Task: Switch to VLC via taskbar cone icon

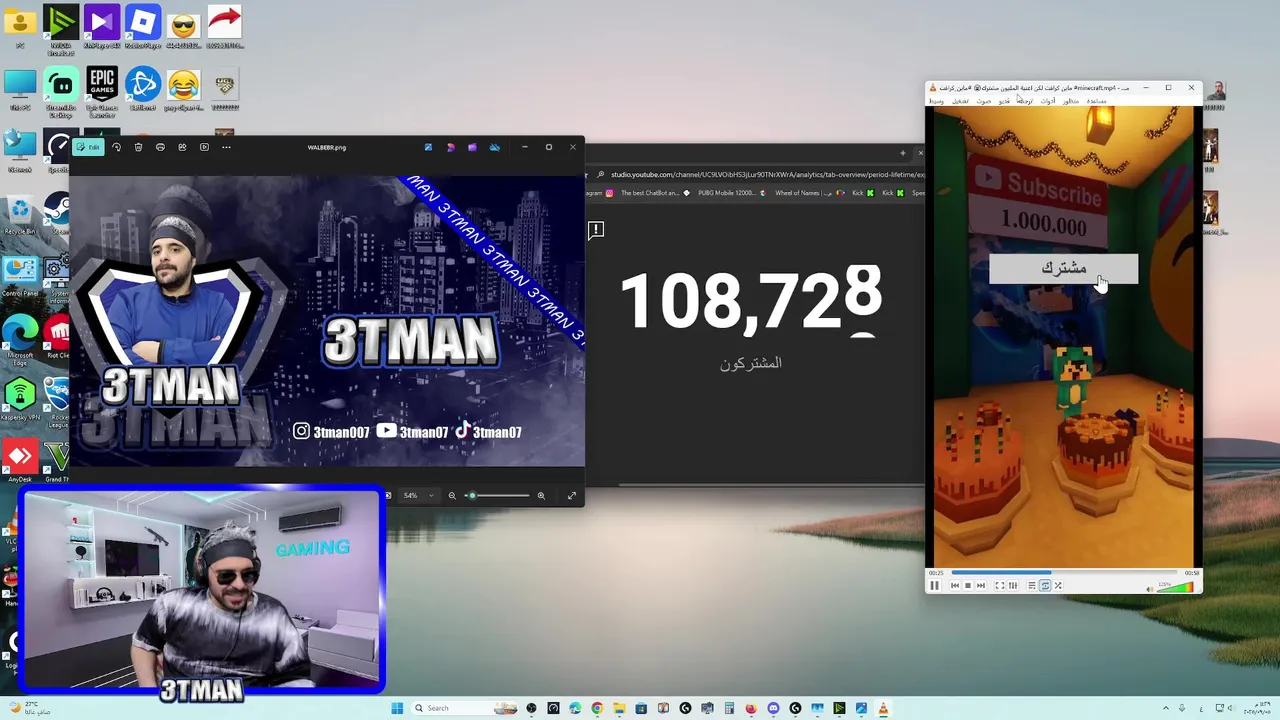Action: coord(883,708)
